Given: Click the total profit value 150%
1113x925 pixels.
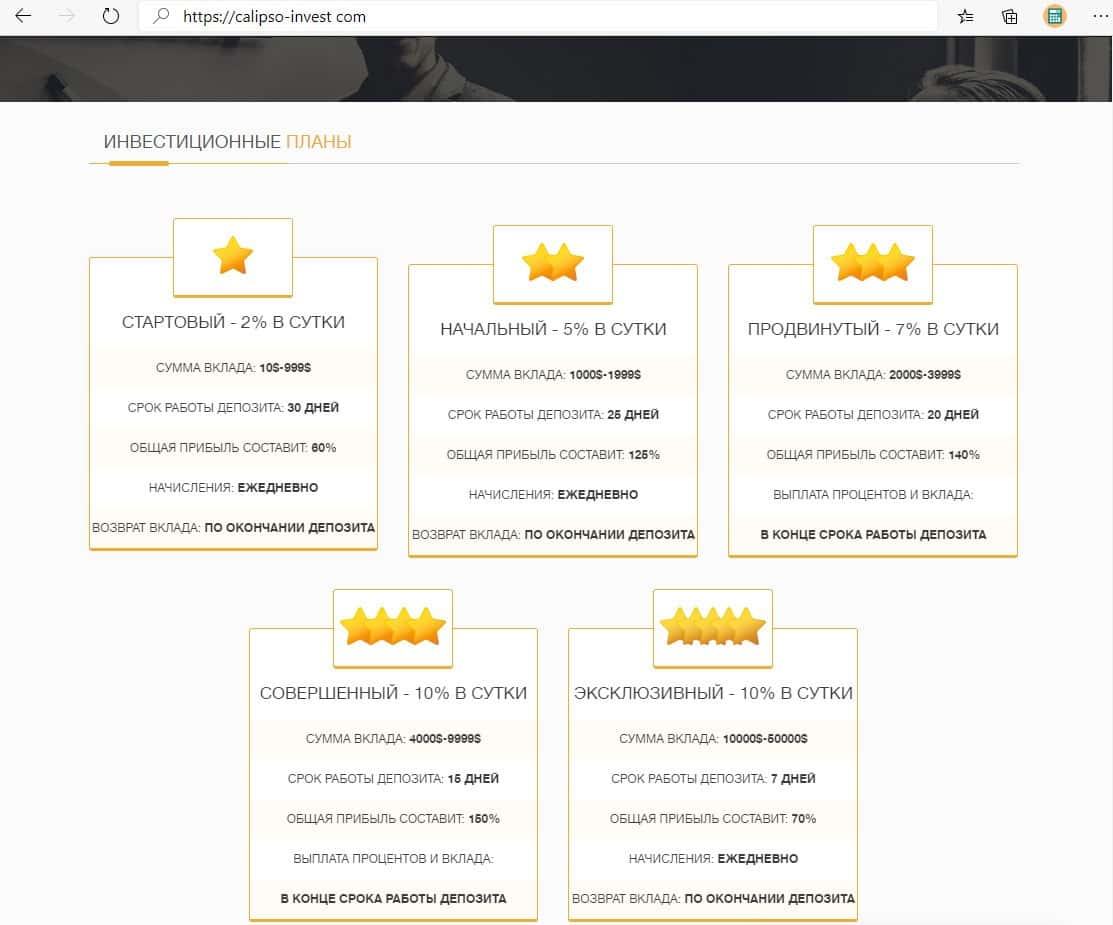Looking at the screenshot, I should click(484, 819).
